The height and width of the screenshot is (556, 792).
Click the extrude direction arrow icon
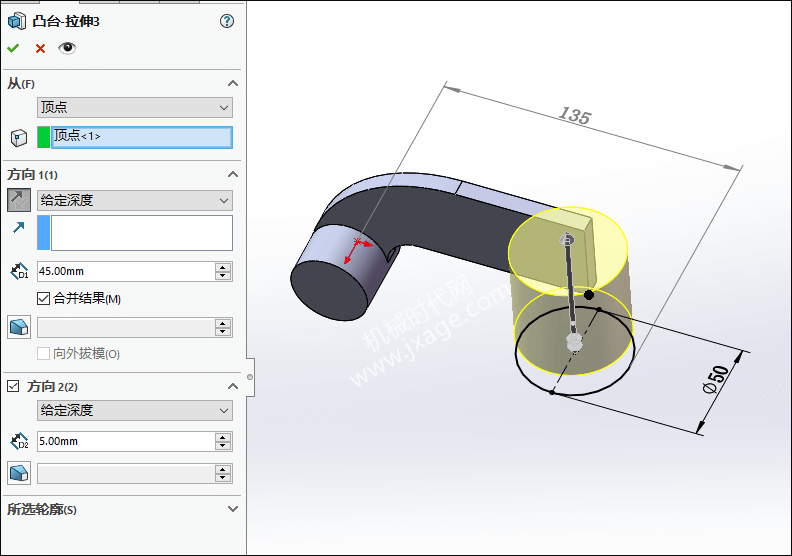pyautogui.click(x=19, y=228)
